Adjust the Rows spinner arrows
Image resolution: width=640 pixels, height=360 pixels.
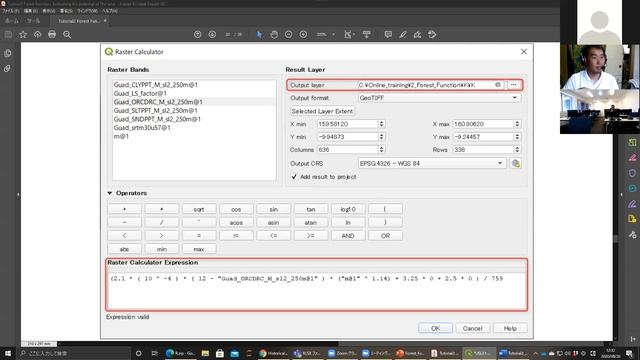pos(517,150)
